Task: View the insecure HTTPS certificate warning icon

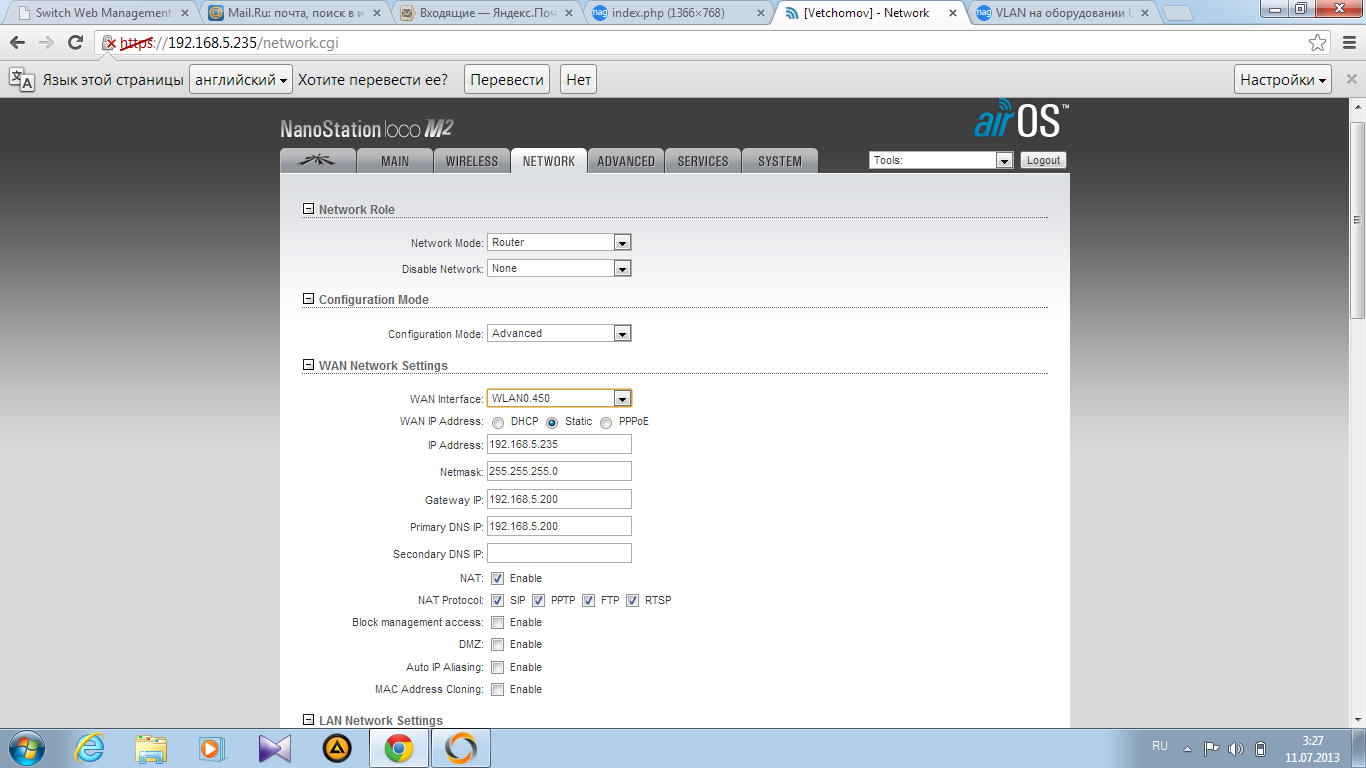Action: 110,43
